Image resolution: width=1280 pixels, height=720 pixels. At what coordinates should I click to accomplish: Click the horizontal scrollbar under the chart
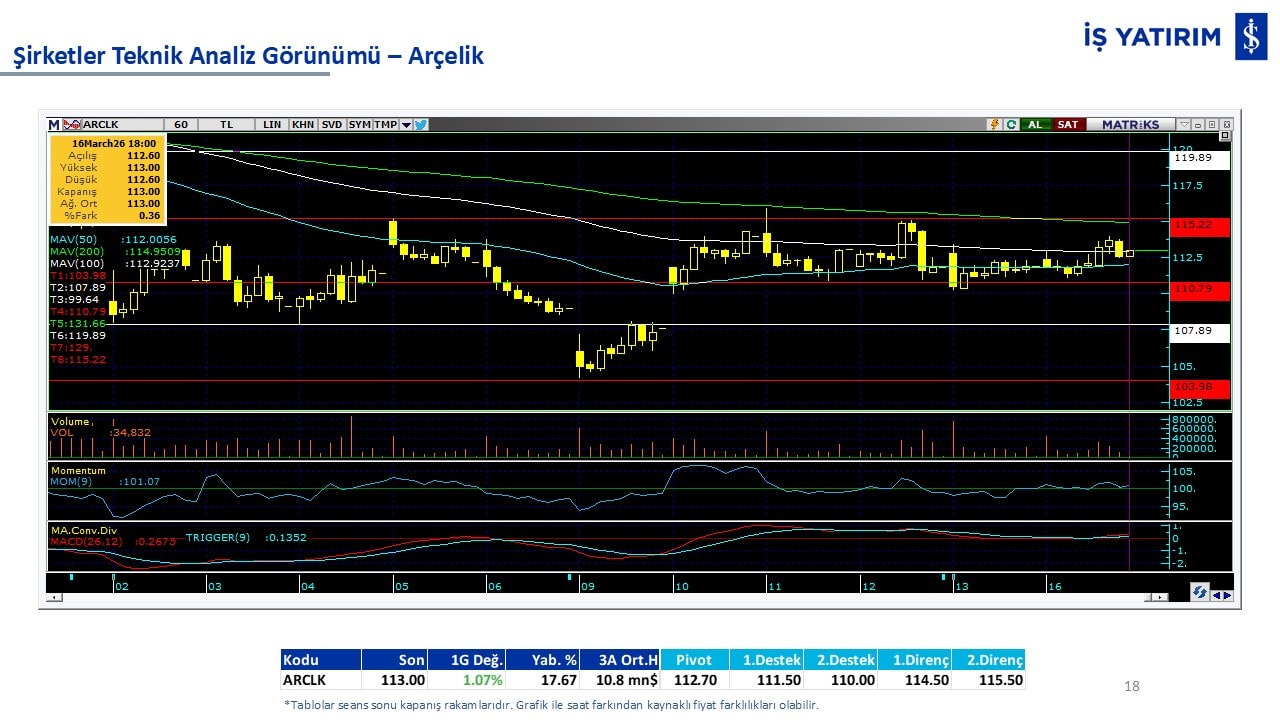click(600, 597)
